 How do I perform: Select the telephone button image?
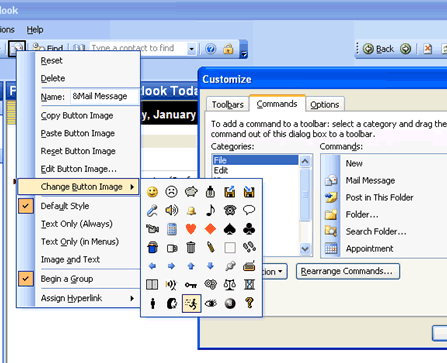pyautogui.click(x=230, y=210)
